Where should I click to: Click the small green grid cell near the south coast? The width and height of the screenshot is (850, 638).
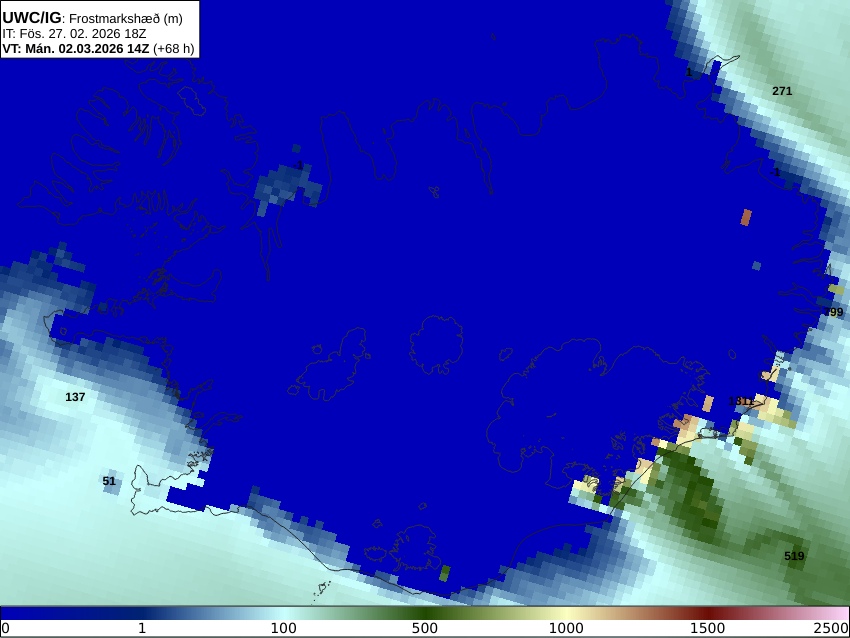tap(445, 573)
